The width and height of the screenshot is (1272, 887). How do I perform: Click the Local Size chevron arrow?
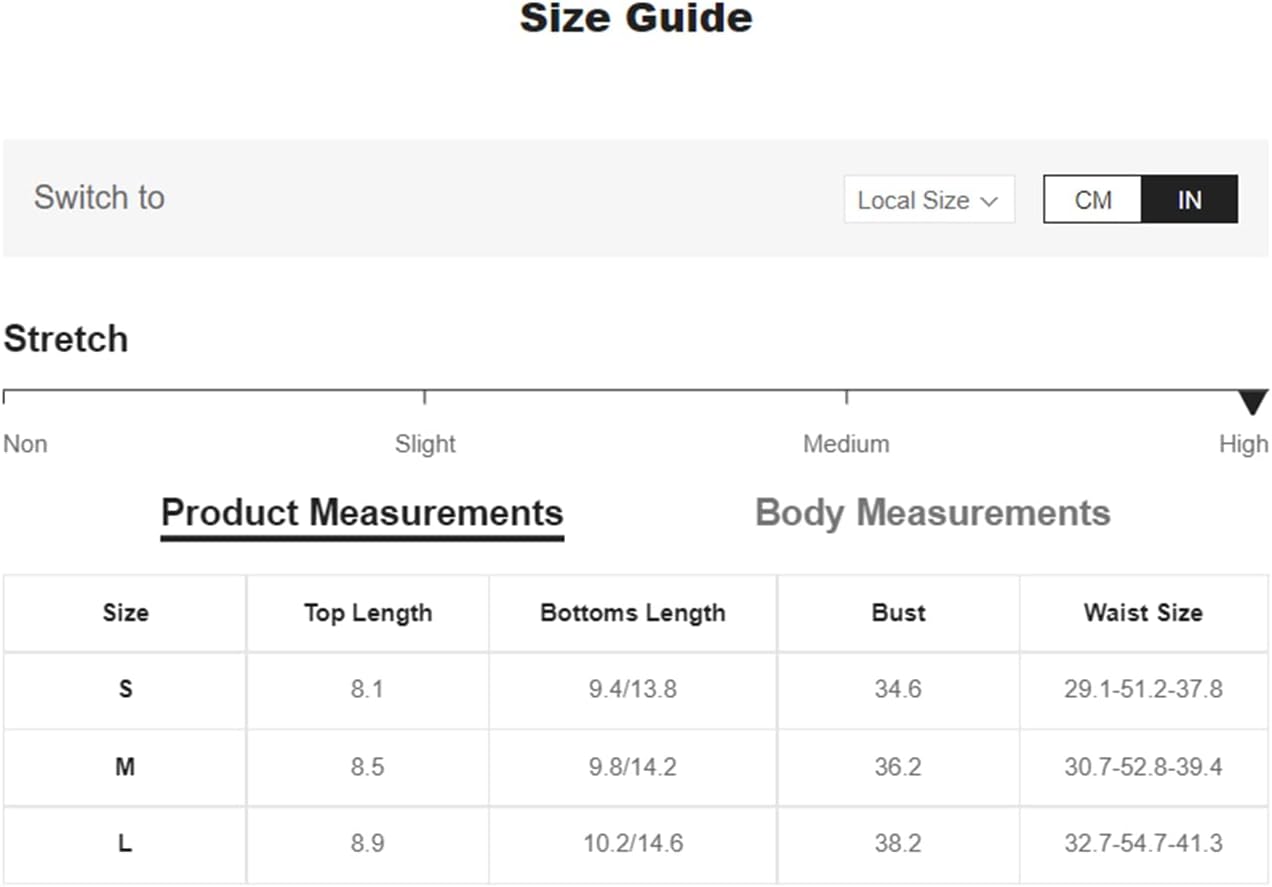[x=989, y=201]
